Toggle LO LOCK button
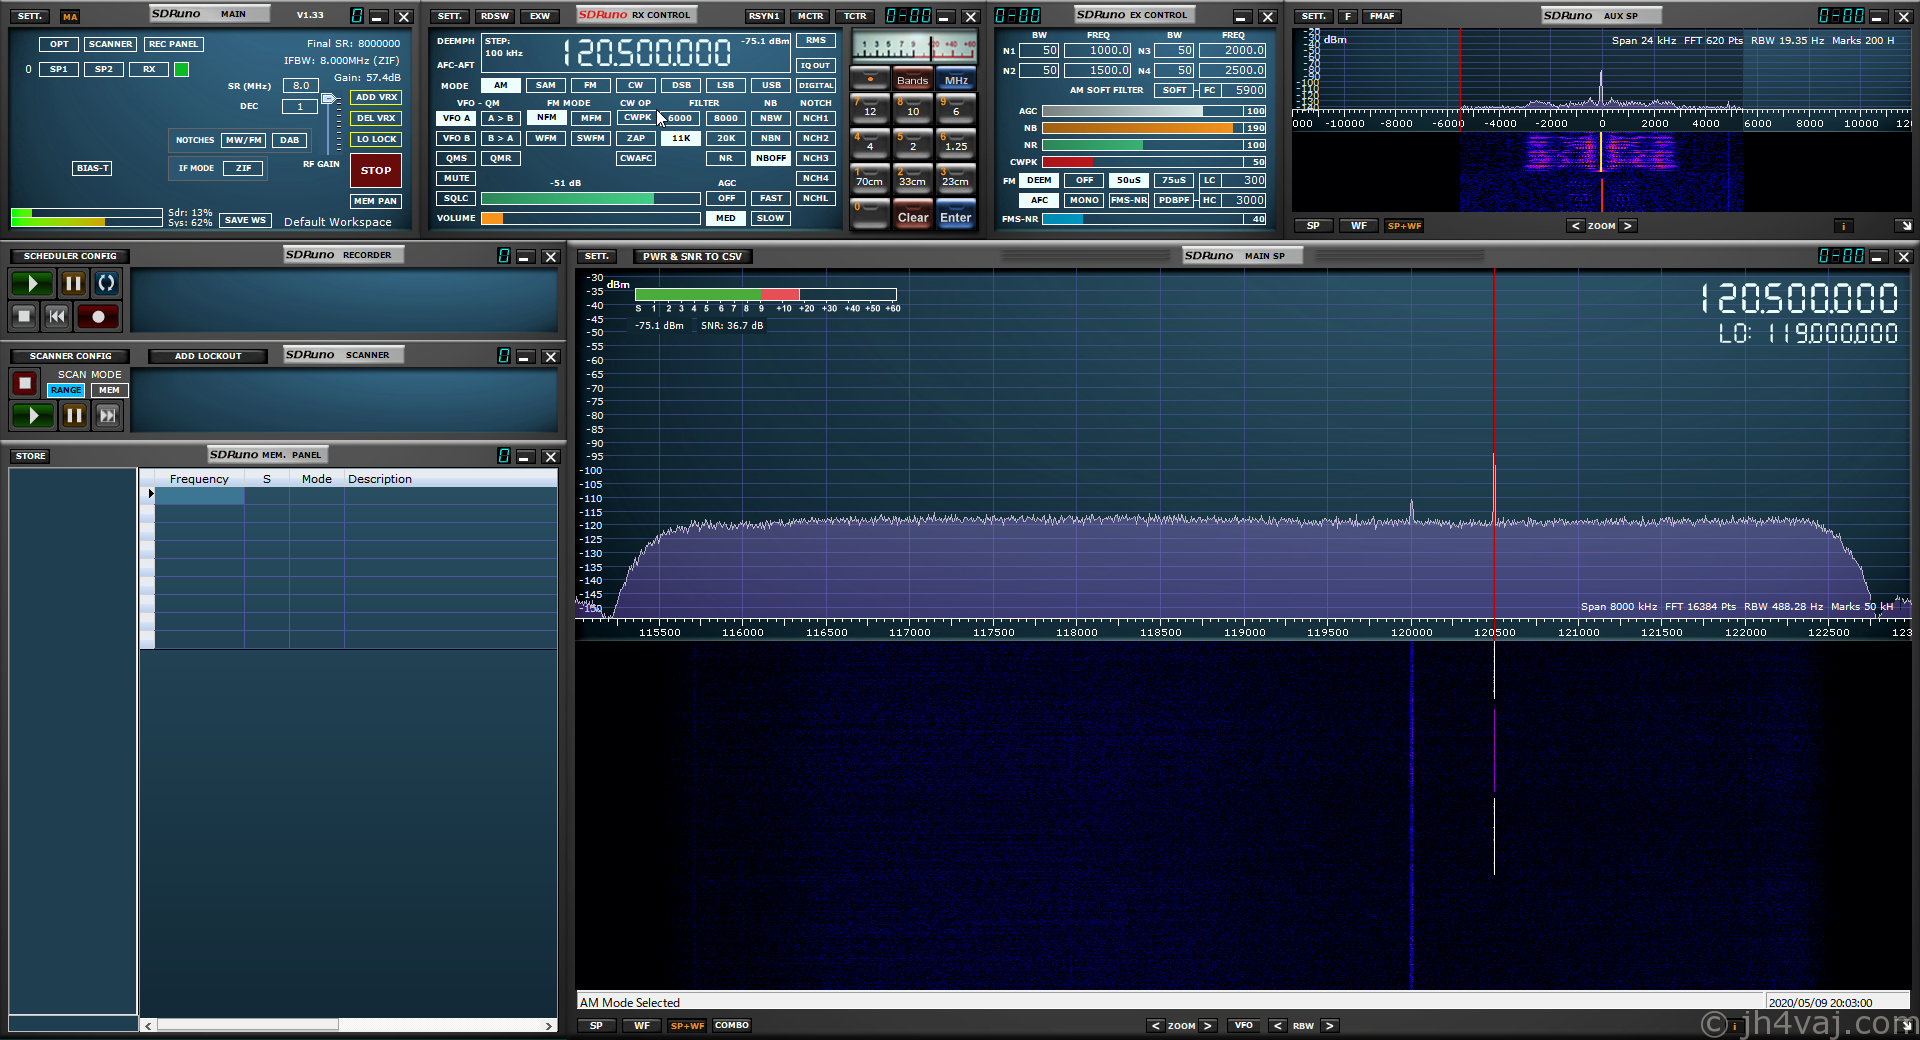 pos(376,139)
